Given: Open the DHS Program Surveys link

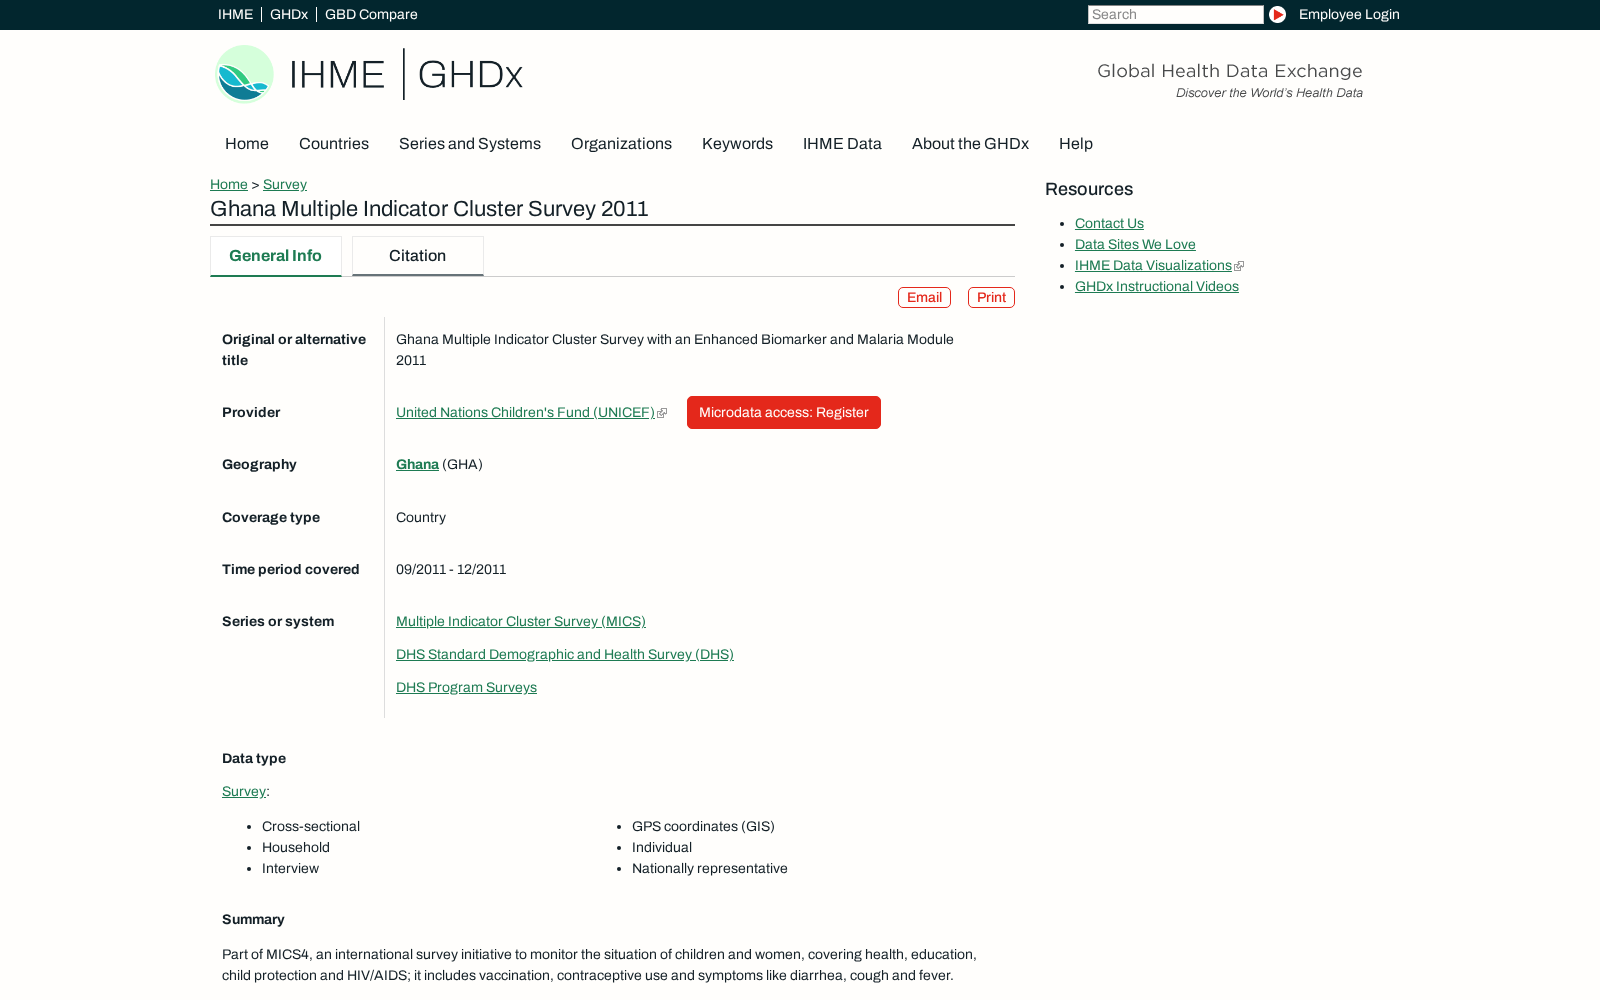Looking at the screenshot, I should pyautogui.click(x=466, y=688).
